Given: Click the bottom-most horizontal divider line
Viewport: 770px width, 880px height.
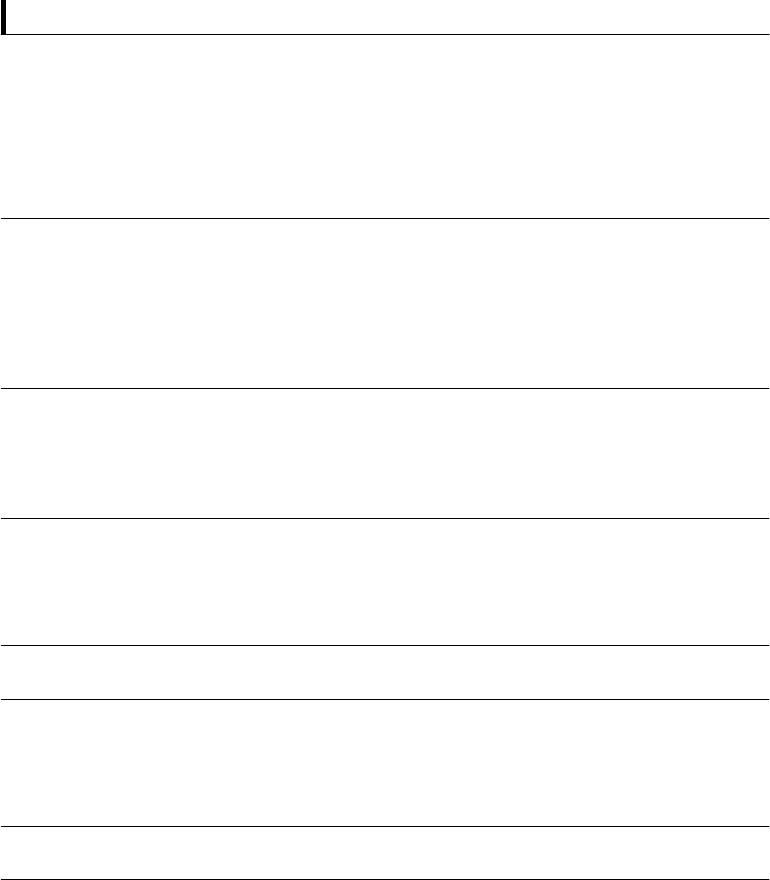Looking at the screenshot, I should 385,879.
